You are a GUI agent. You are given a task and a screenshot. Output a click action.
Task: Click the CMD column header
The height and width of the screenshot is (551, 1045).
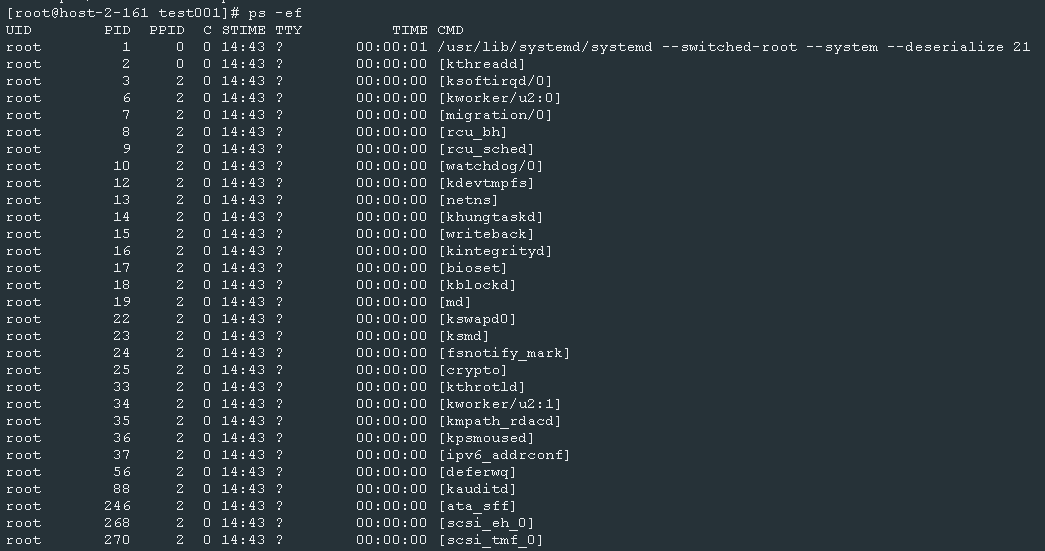point(451,30)
